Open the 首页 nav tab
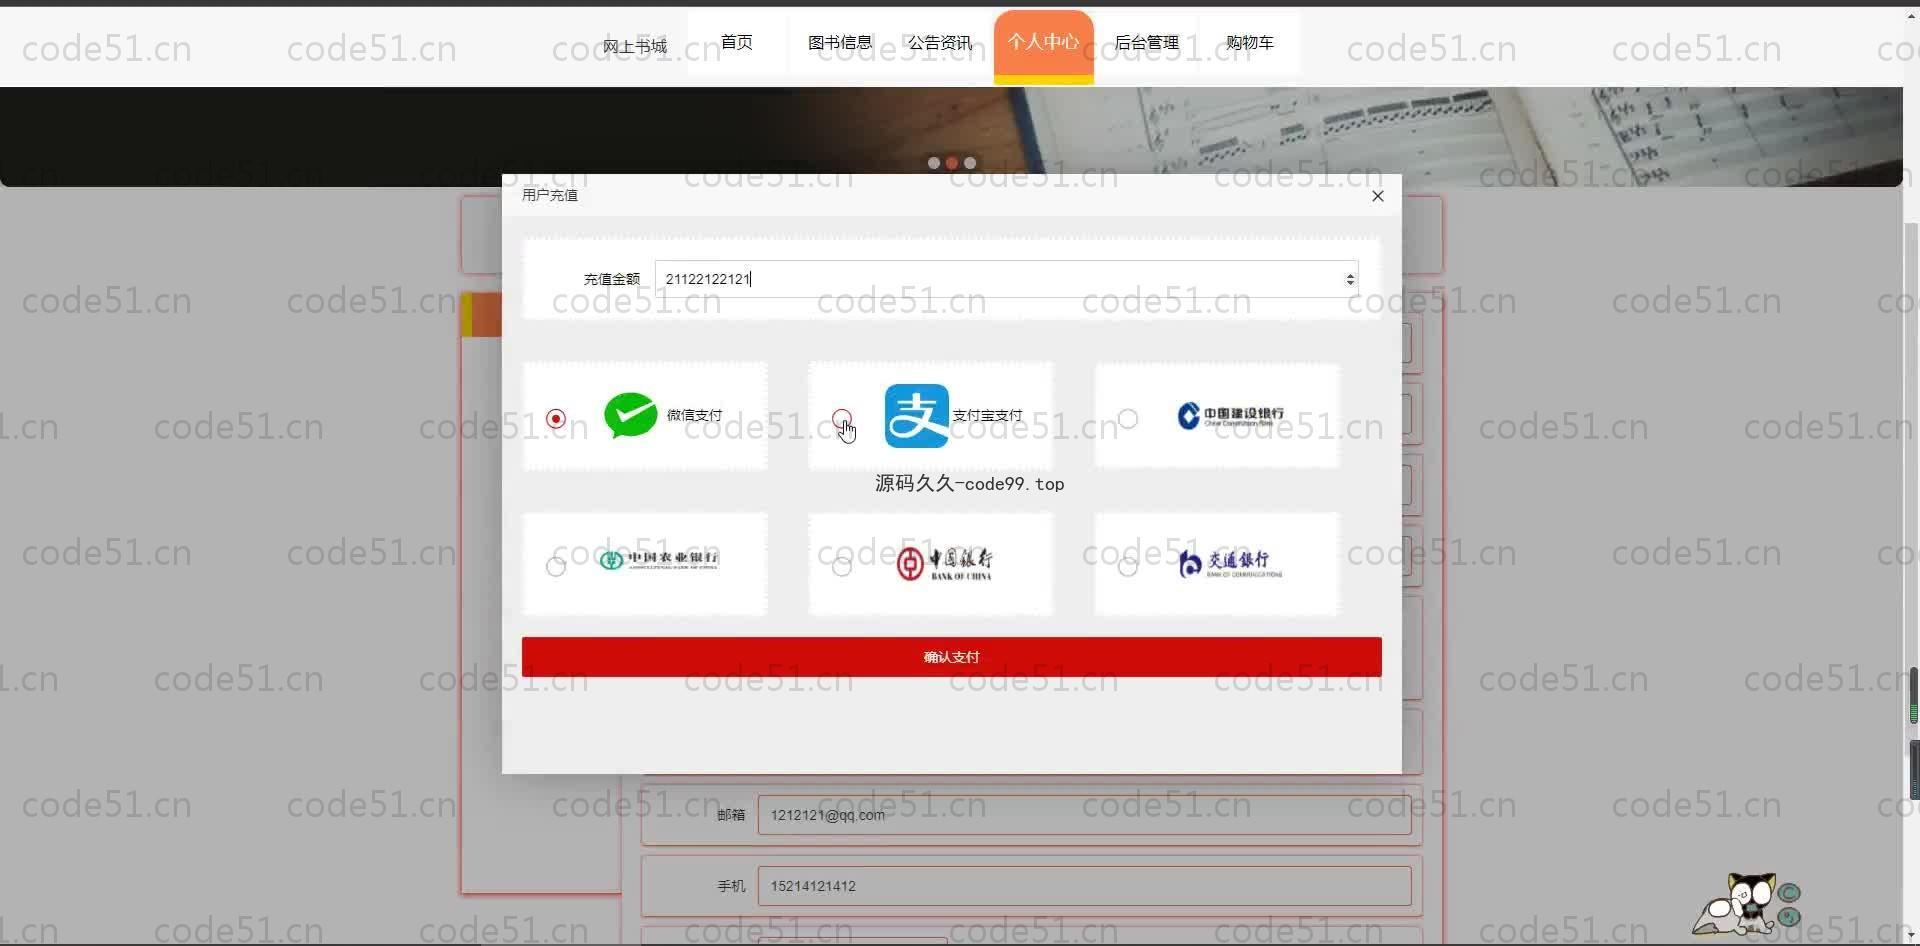1920x946 pixels. (x=737, y=42)
